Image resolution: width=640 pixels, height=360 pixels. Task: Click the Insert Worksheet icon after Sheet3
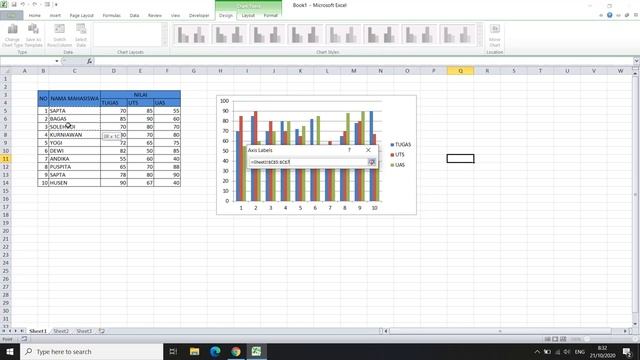102,331
